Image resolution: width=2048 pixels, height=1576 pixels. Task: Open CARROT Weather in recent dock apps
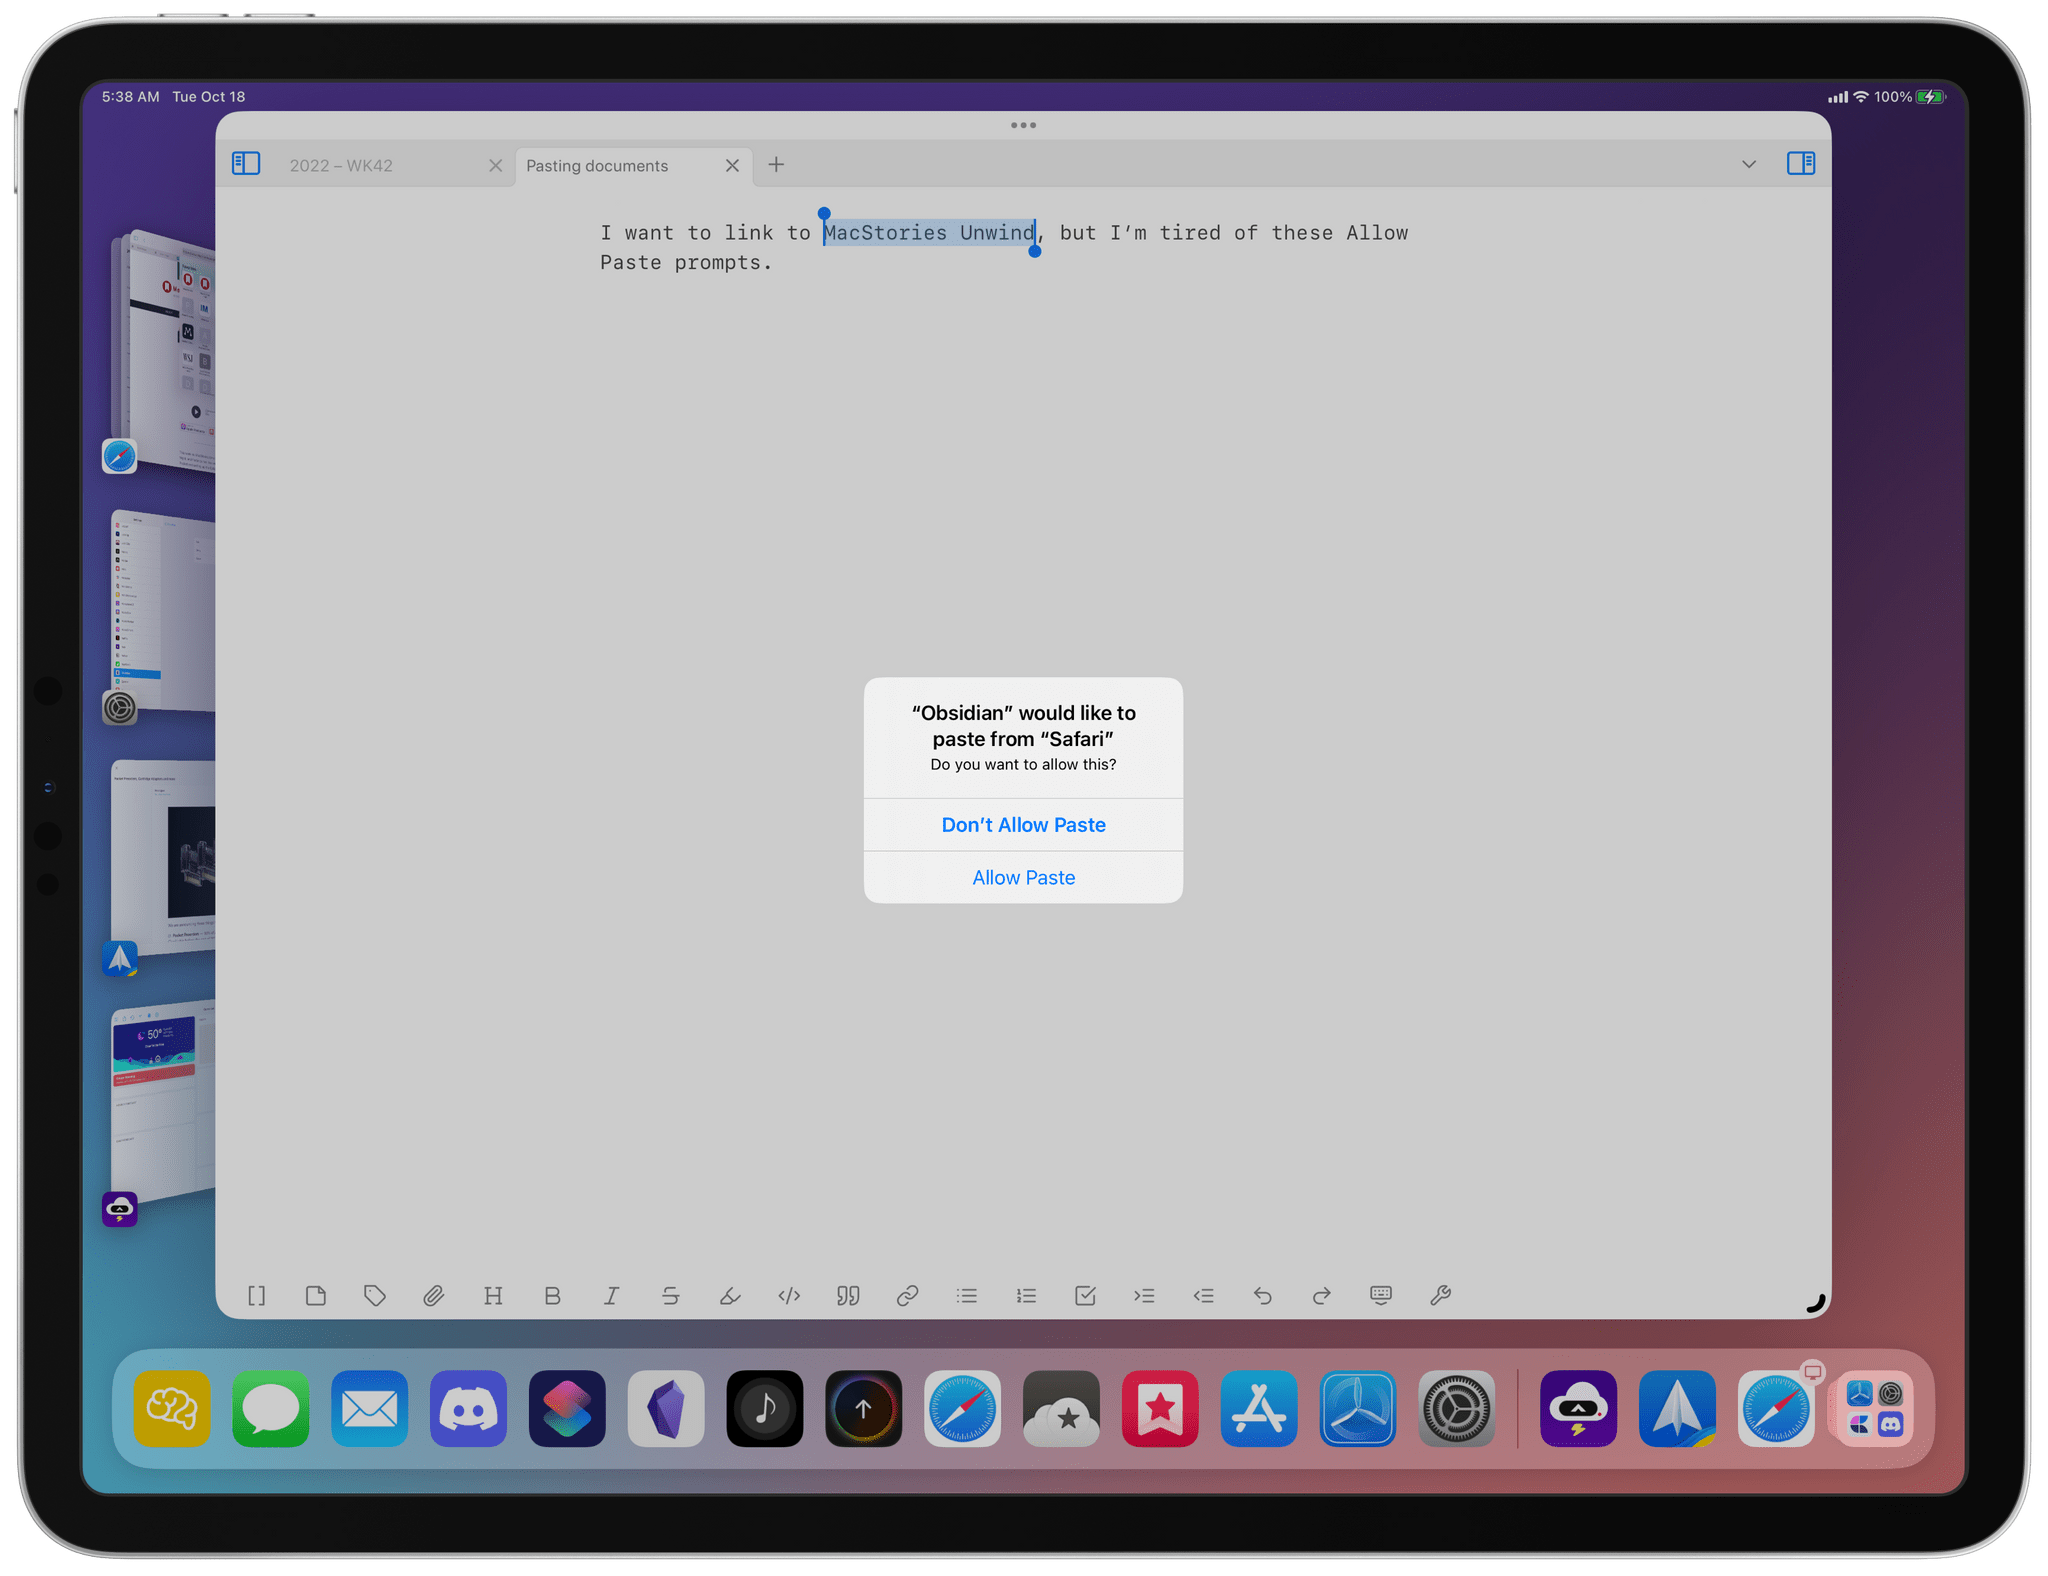[1578, 1409]
